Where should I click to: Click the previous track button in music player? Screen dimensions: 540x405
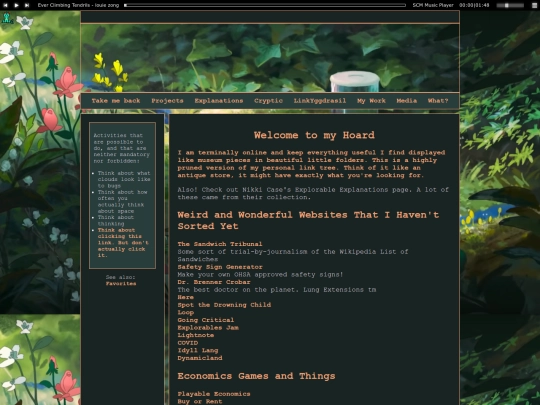pyautogui.click(x=6, y=5)
